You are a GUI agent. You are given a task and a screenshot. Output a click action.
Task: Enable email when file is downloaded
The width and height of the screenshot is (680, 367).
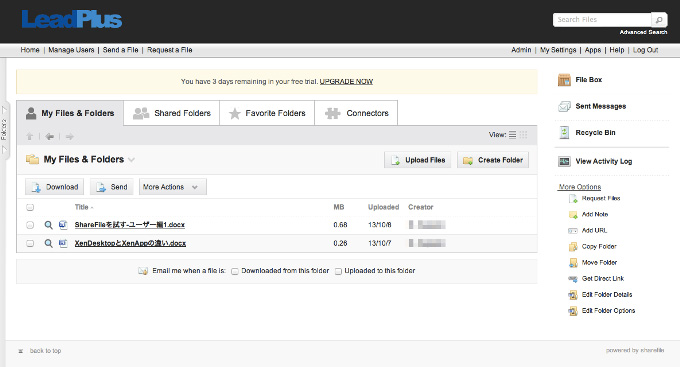(235, 271)
